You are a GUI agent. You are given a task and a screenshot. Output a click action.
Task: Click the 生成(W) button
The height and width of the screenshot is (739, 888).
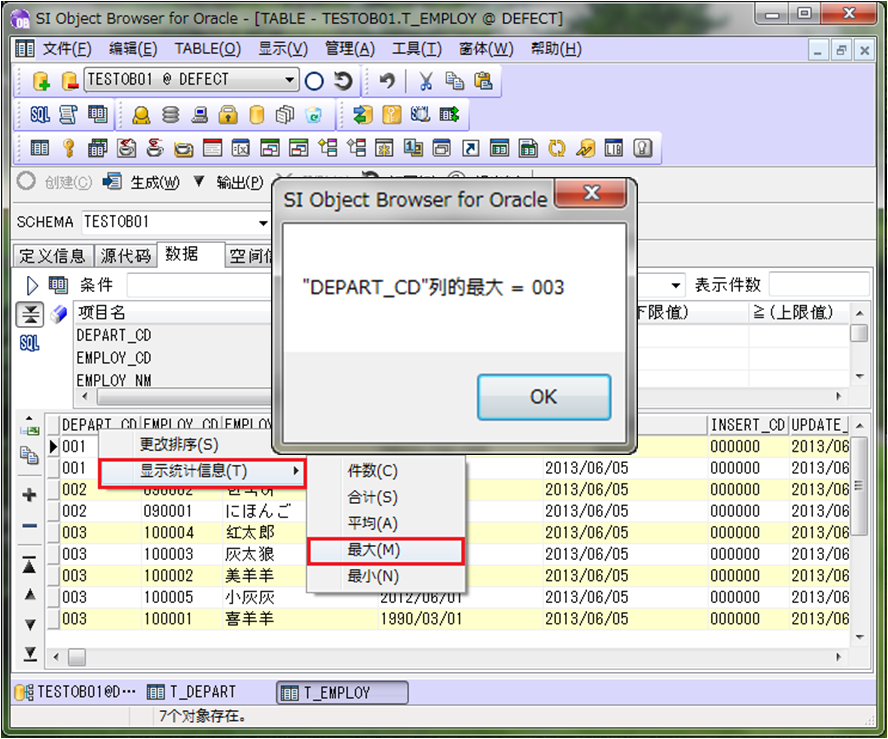coord(145,182)
